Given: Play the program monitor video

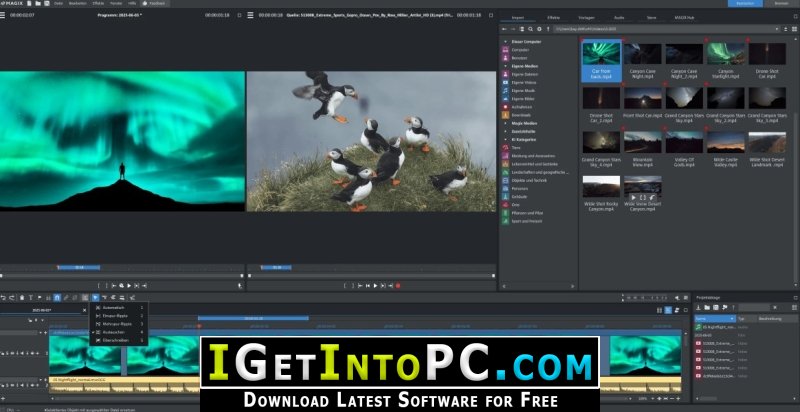Looking at the screenshot, I should (129, 286).
